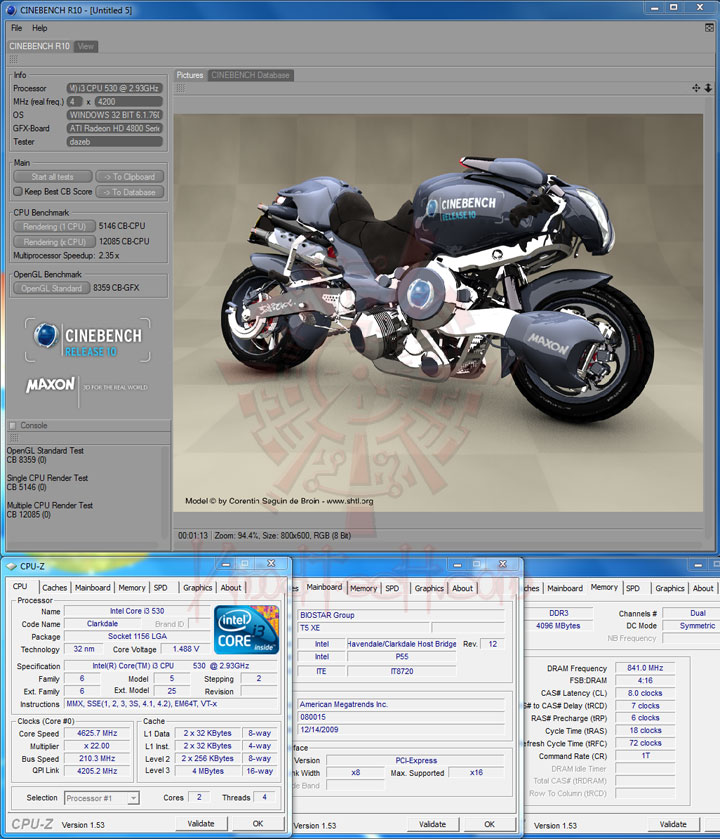Viewport: 720px width, 839px height.
Task: Switch to the CINEBENCH Database tab
Action: (250, 75)
